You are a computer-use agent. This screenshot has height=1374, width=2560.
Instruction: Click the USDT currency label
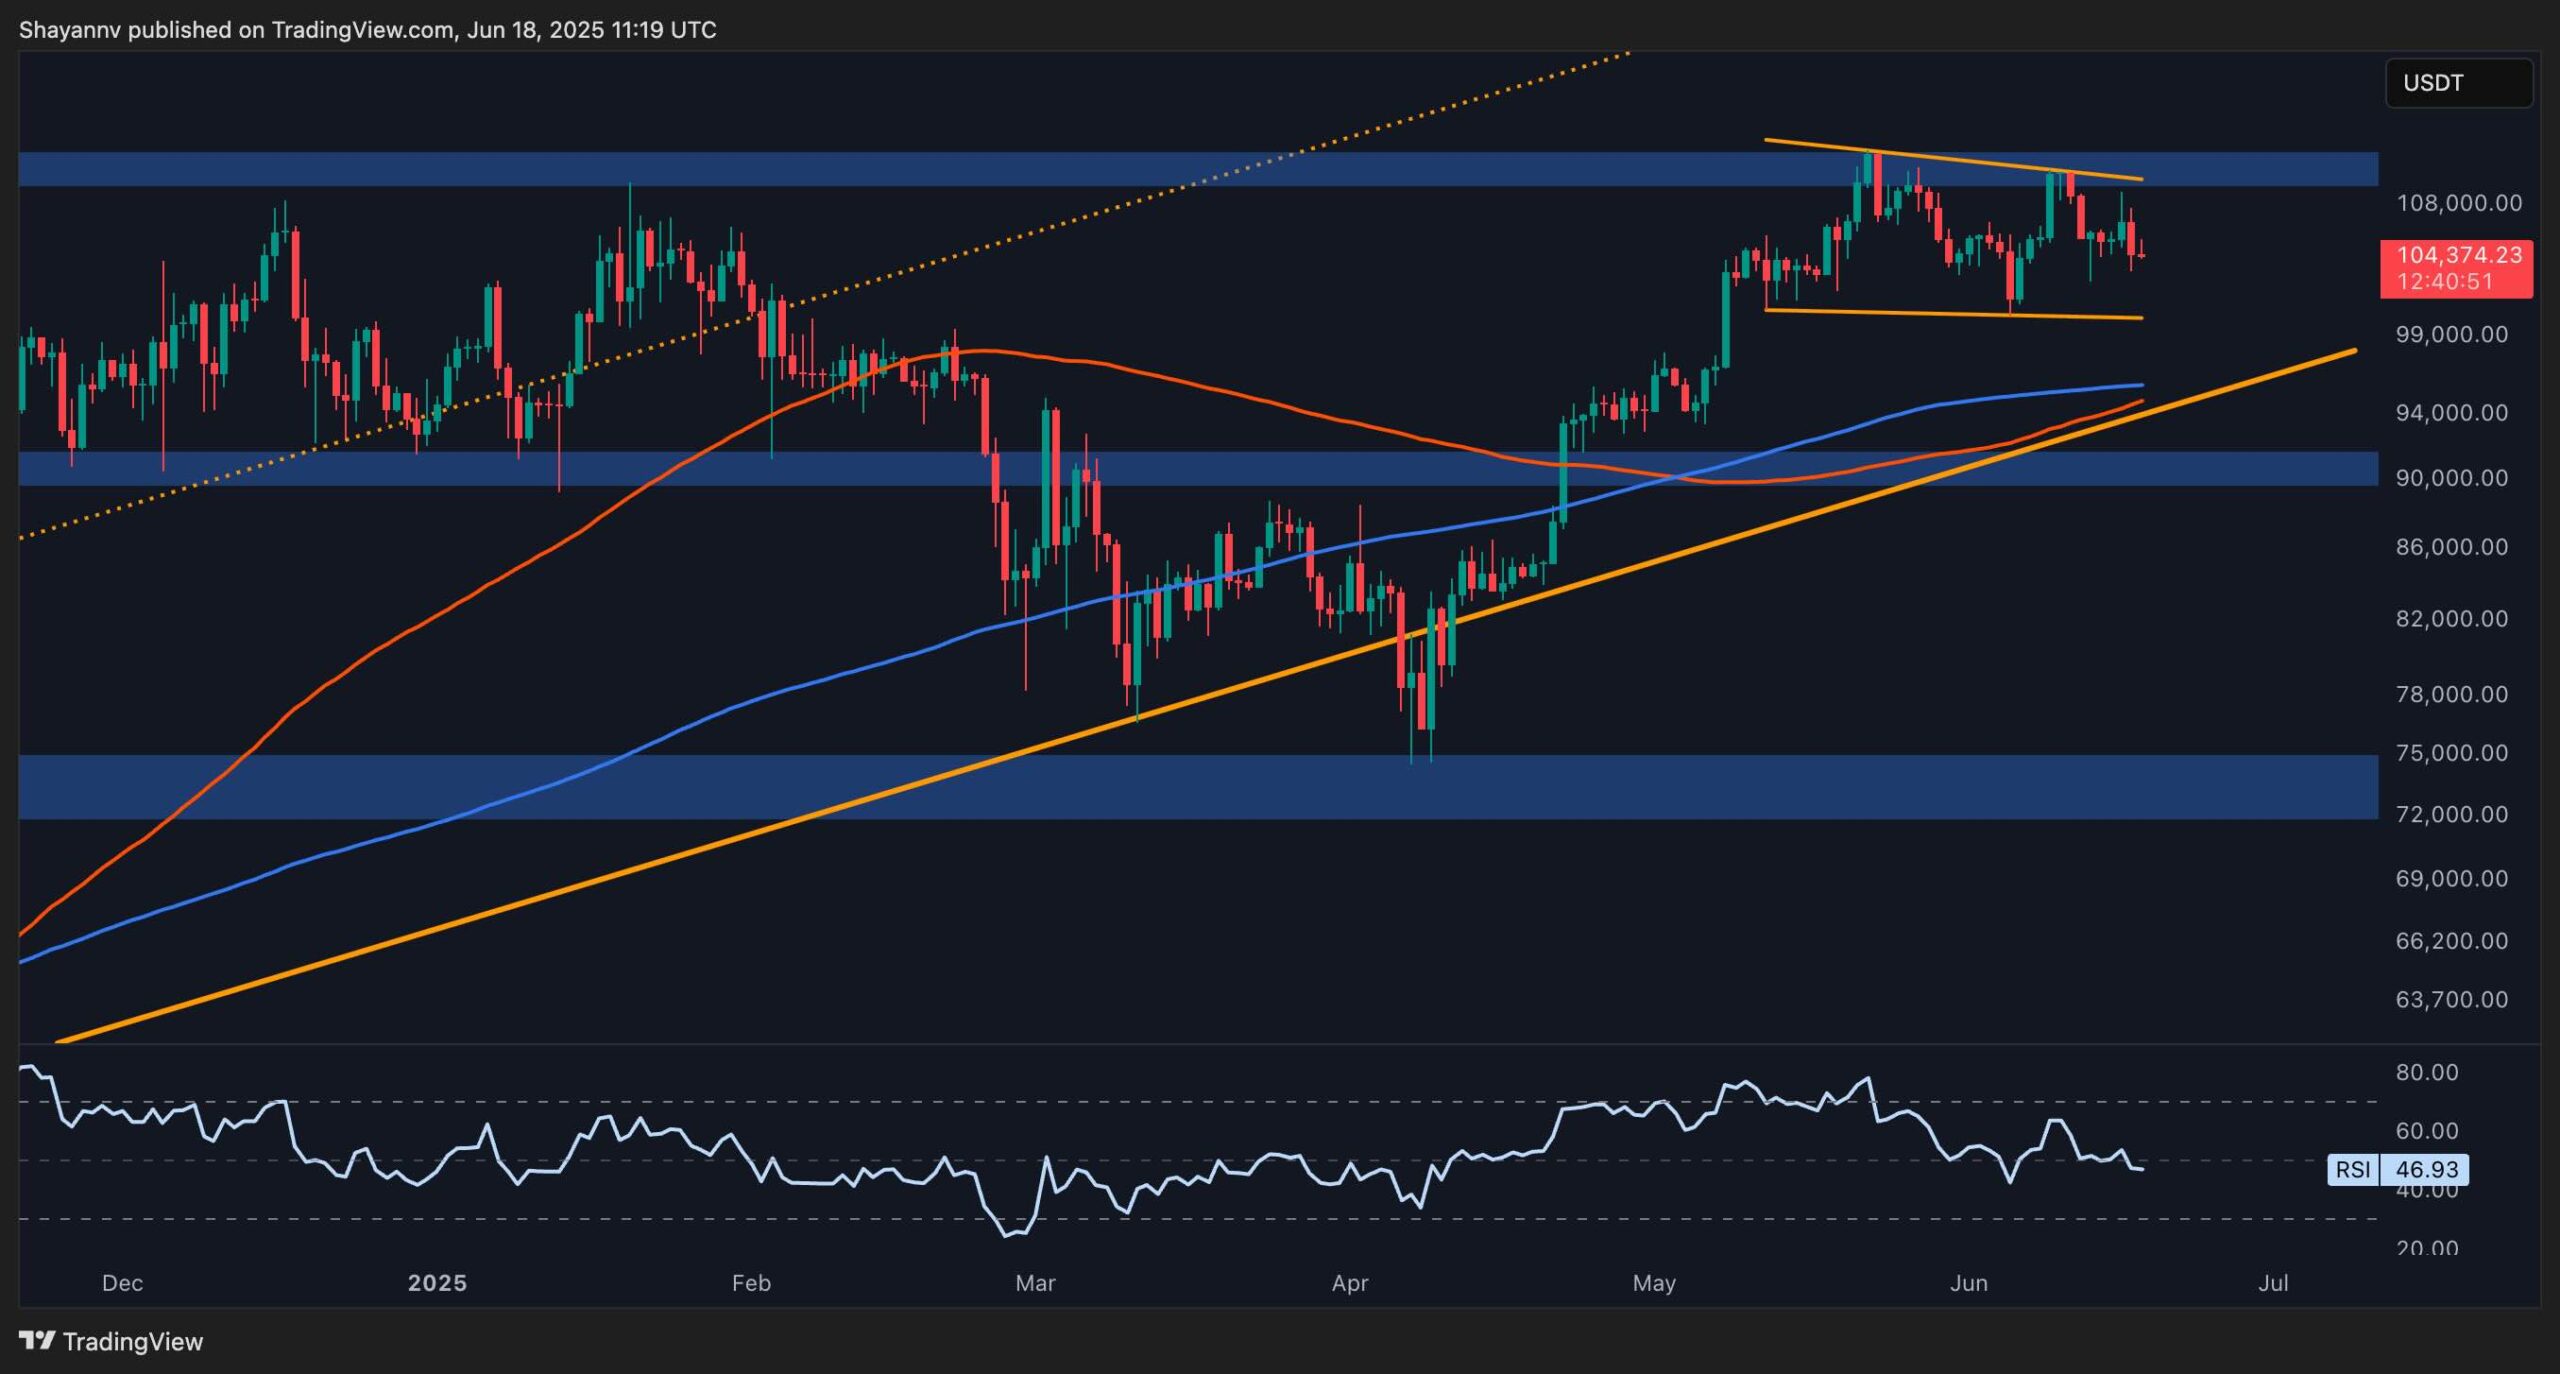click(2458, 83)
